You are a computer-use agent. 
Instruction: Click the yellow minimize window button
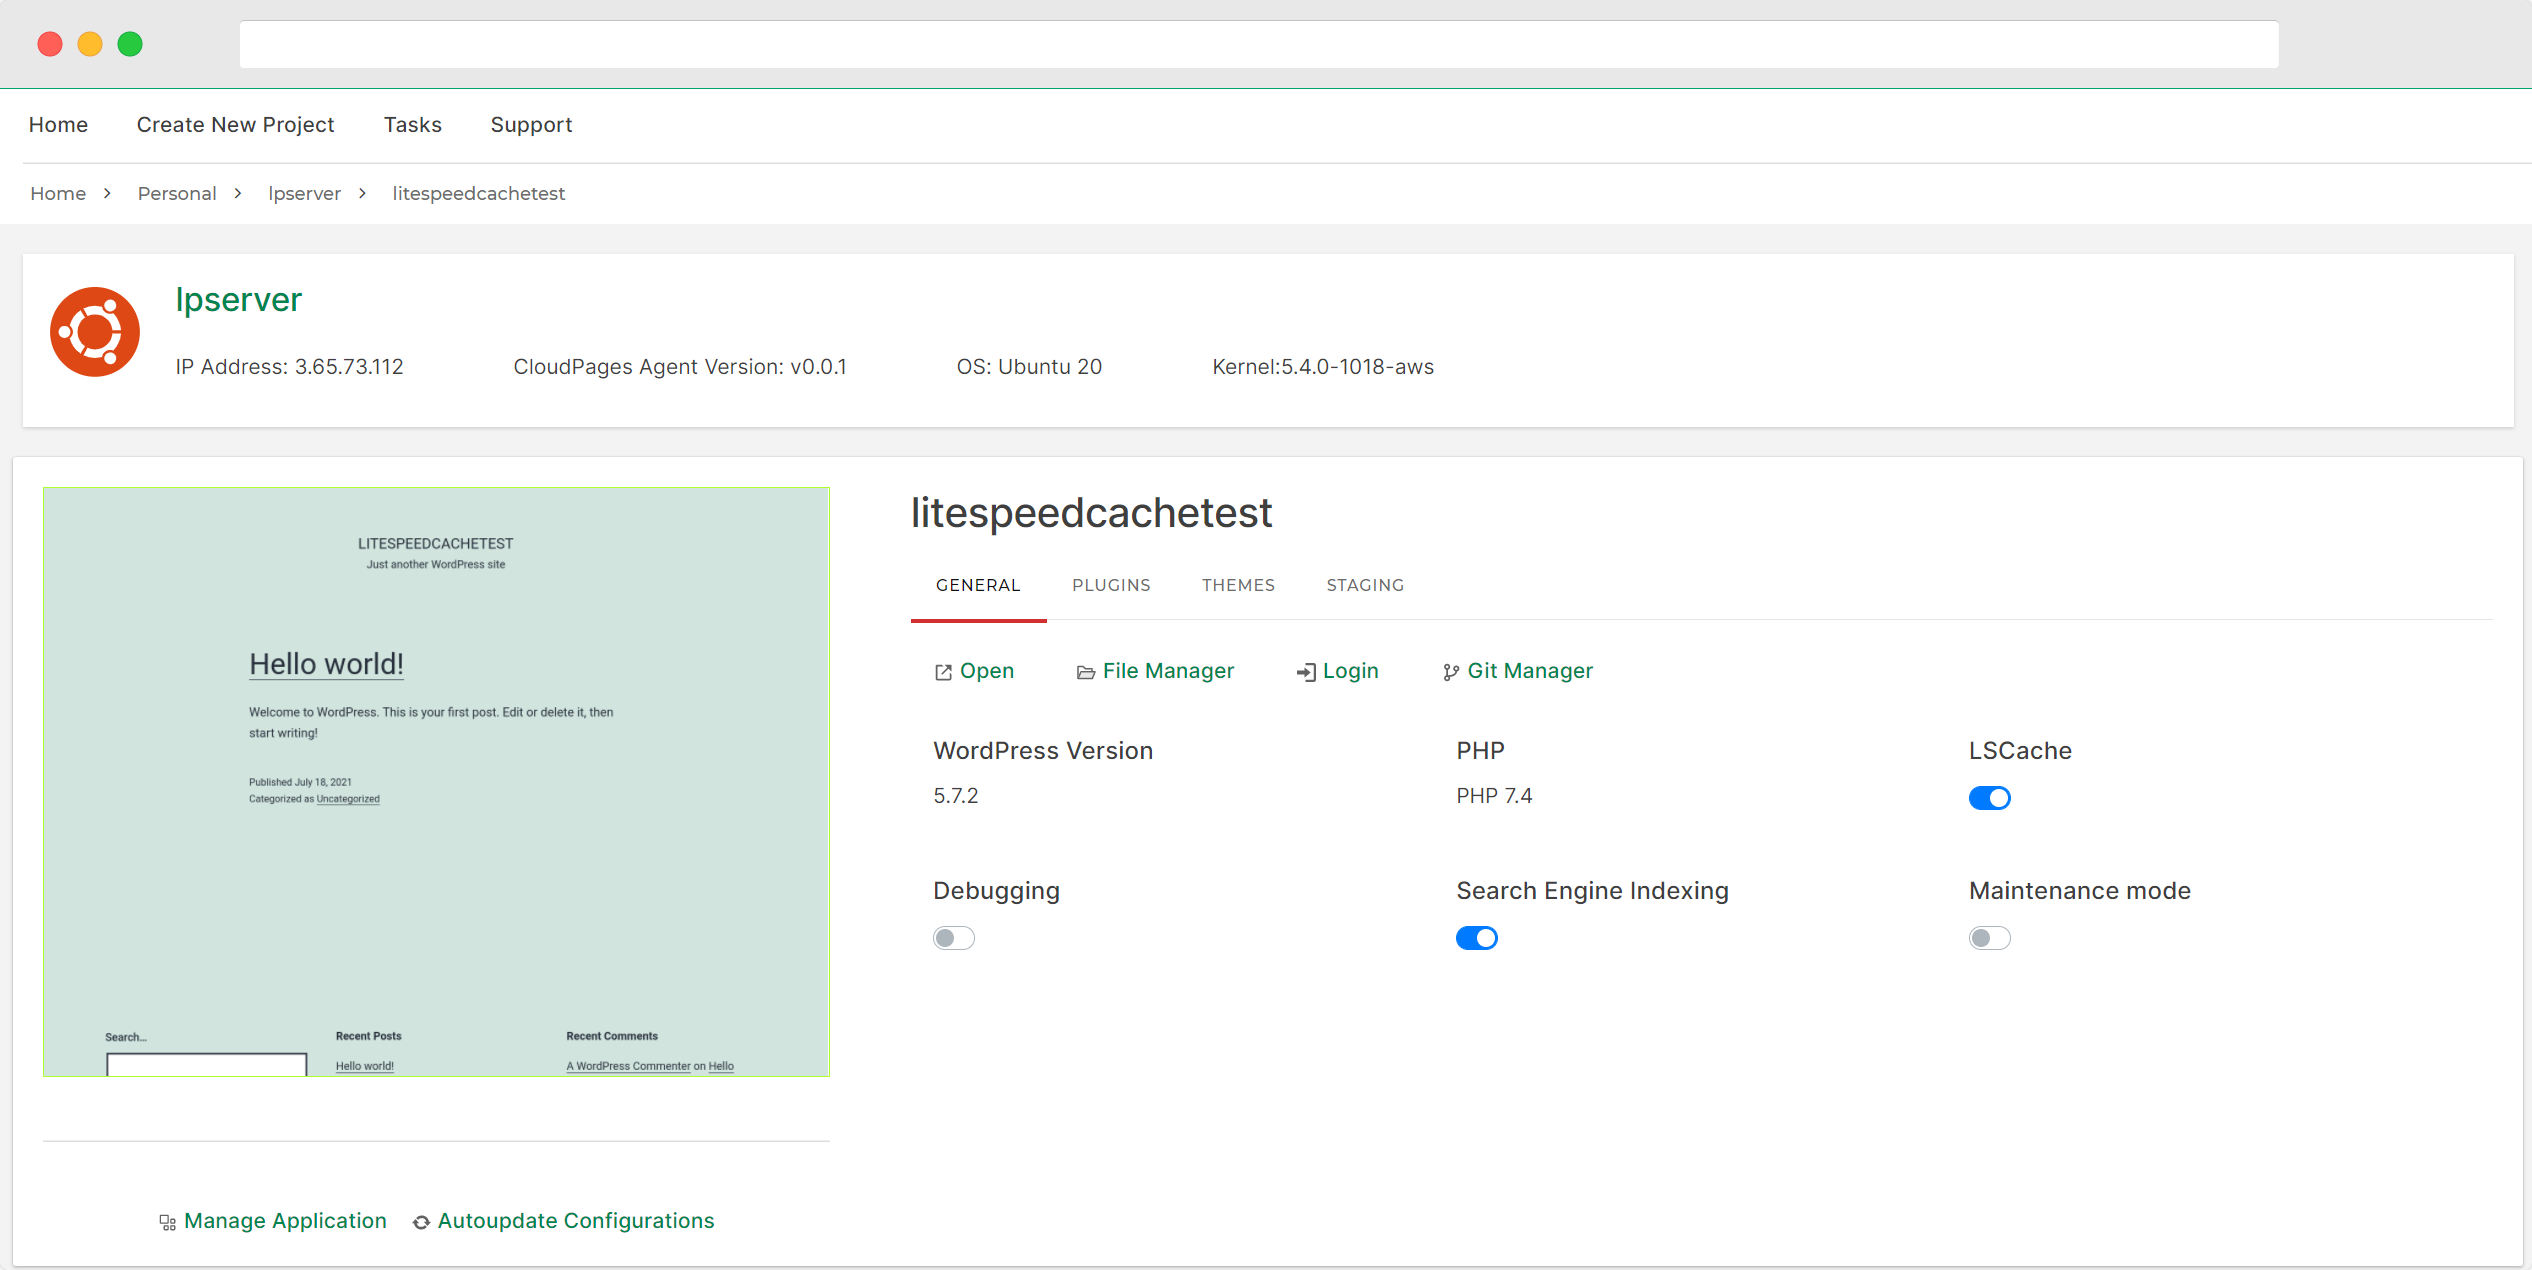click(90, 44)
